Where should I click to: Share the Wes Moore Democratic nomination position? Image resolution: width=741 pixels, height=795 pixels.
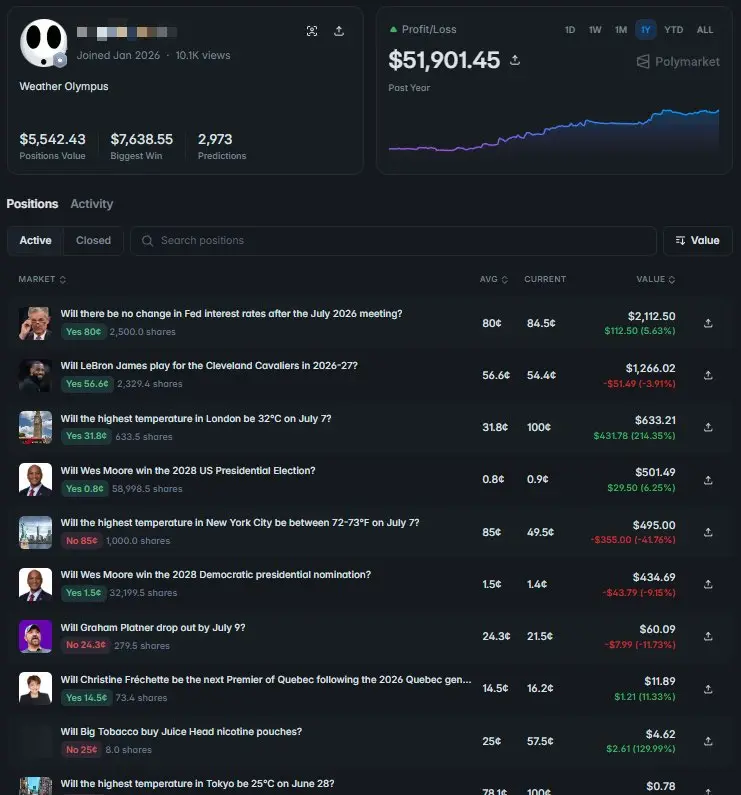point(708,585)
